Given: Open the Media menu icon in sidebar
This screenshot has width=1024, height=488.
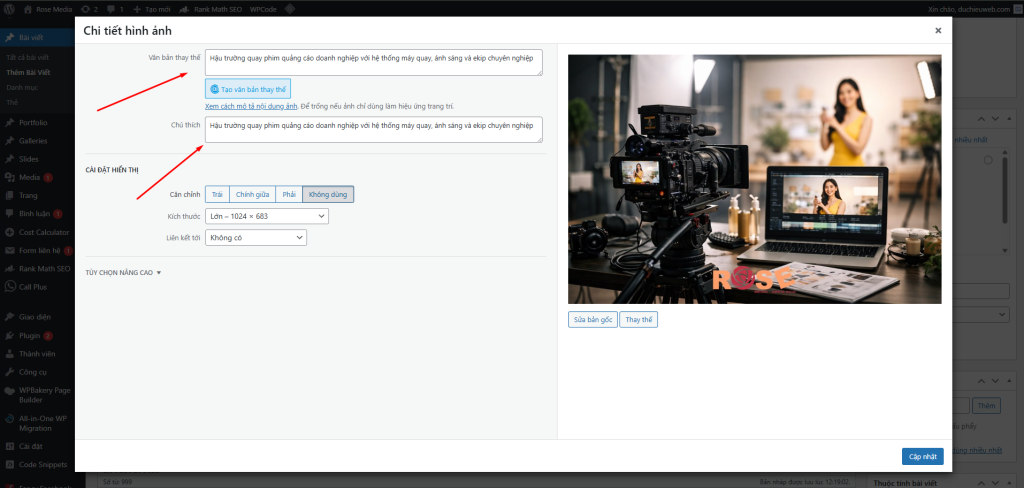Looking at the screenshot, I should 10,177.
